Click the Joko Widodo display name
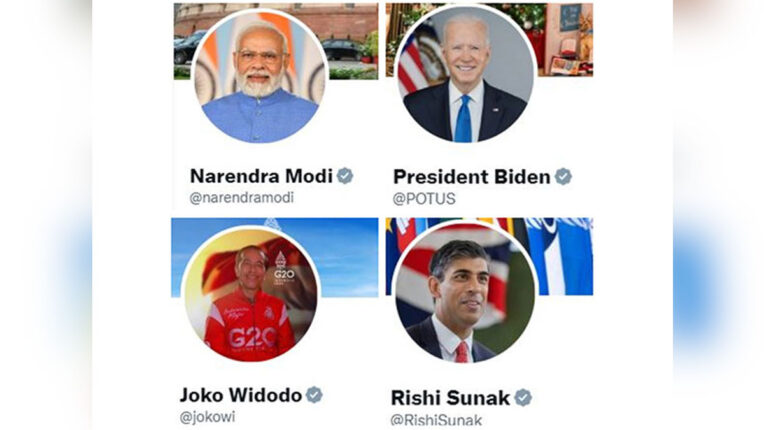The width and height of the screenshot is (764, 430). point(241,395)
